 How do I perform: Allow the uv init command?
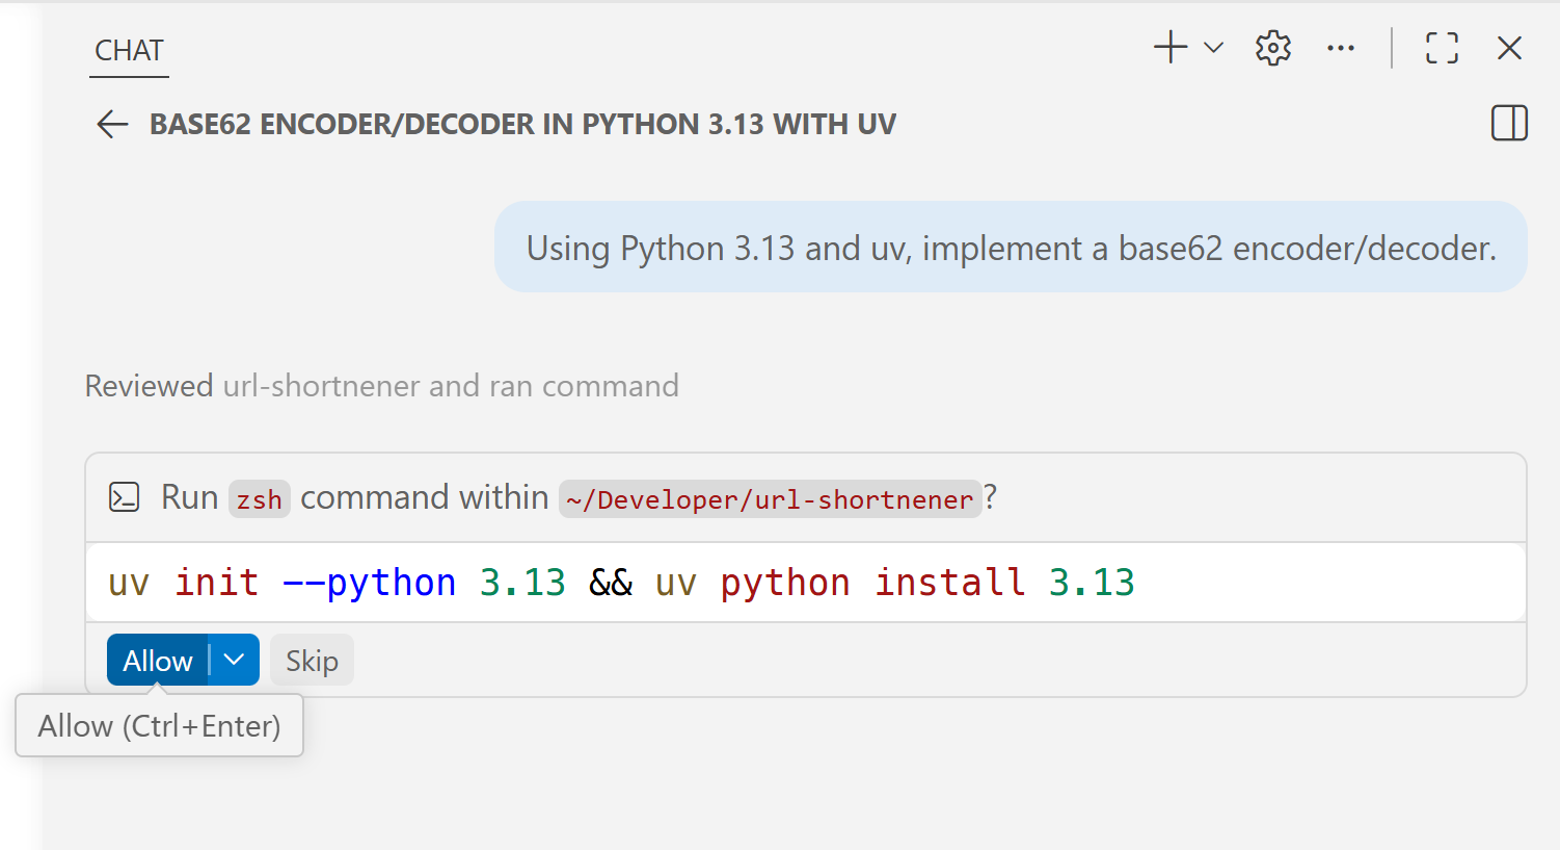157,659
